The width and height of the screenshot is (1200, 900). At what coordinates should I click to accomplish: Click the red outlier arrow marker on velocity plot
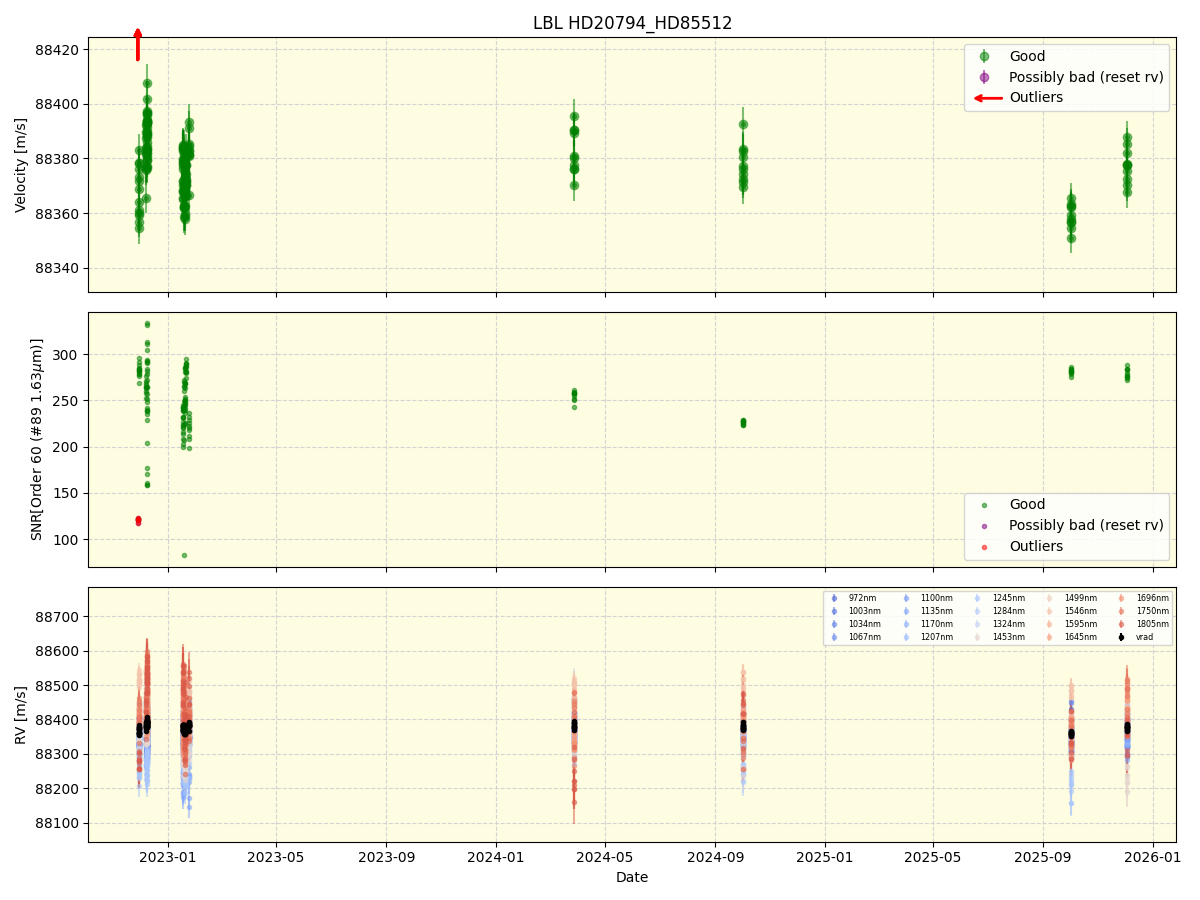click(x=138, y=44)
